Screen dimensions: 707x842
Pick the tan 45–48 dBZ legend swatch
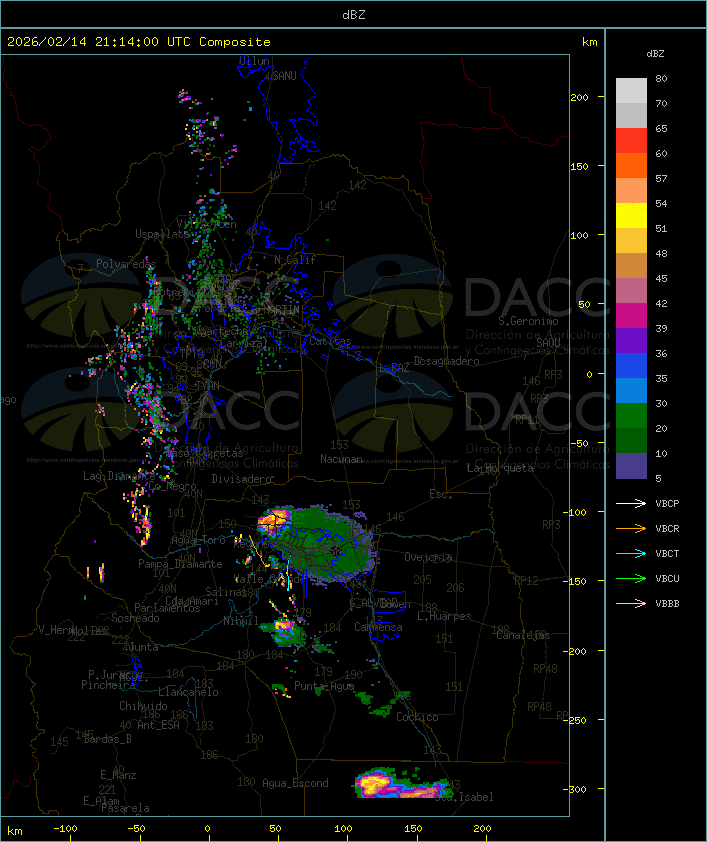[x=631, y=266]
